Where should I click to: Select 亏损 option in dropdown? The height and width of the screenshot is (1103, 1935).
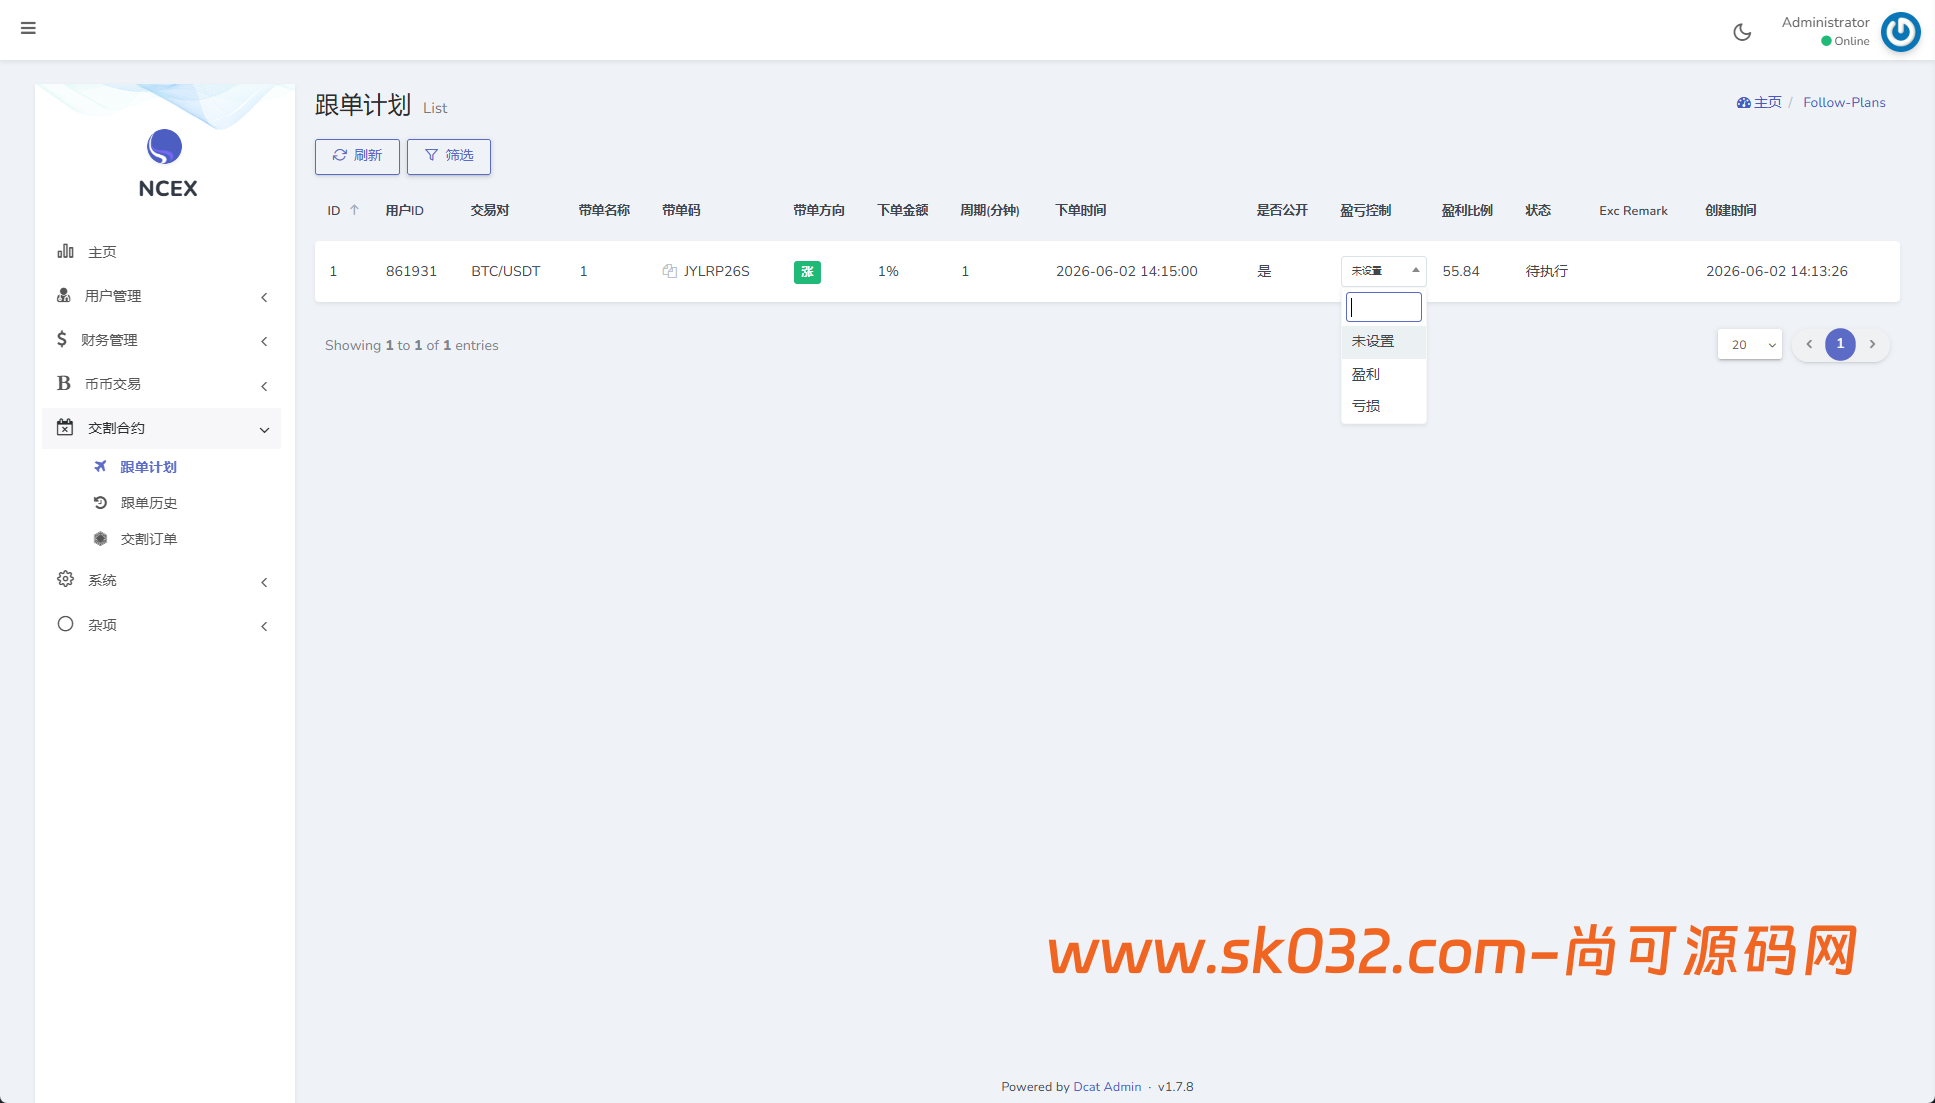tap(1383, 406)
